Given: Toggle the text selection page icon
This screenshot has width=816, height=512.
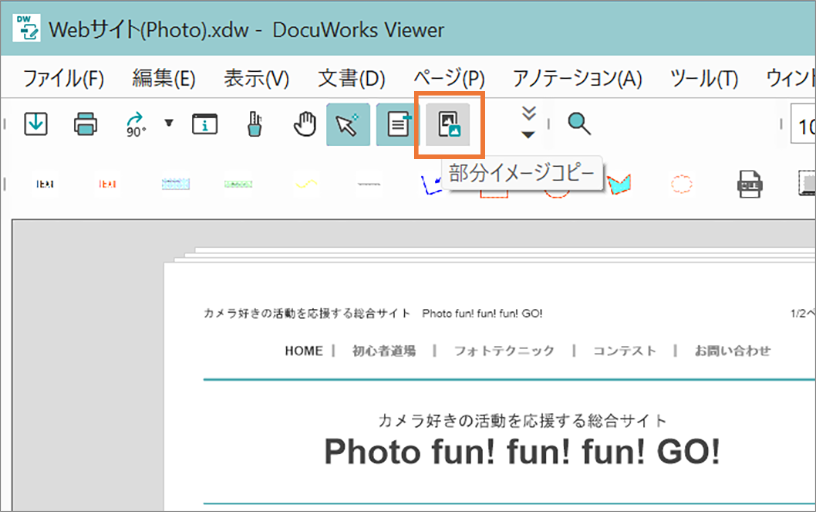Looking at the screenshot, I should (398, 124).
